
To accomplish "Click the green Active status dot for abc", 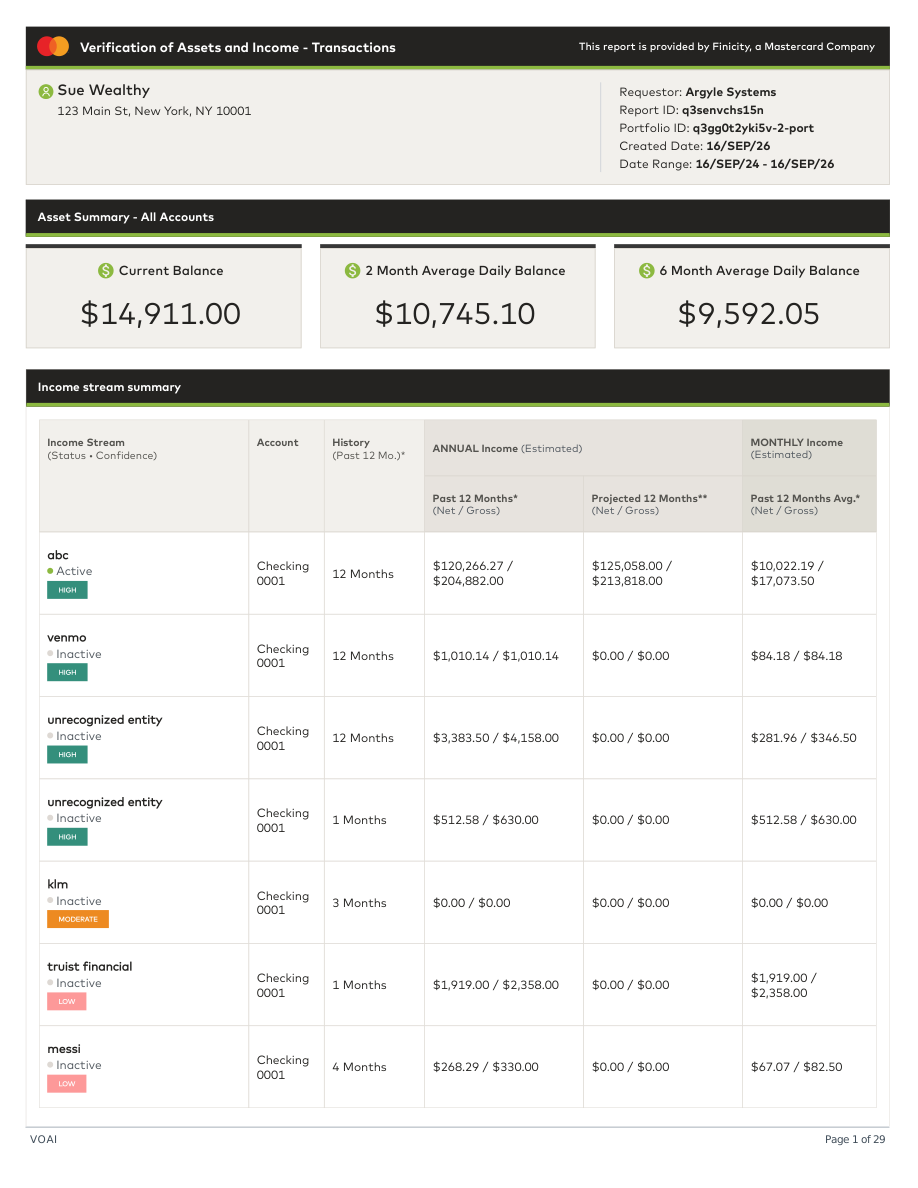I will (50, 571).
